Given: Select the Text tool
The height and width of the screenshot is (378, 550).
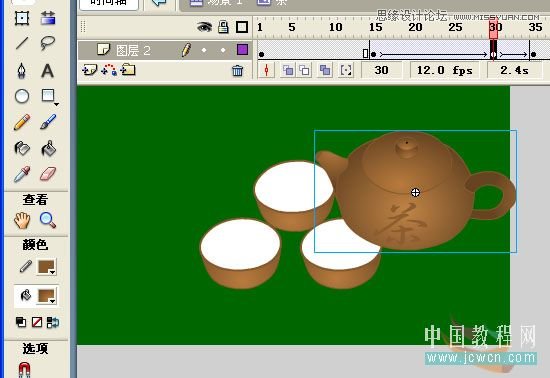Looking at the screenshot, I should point(47,70).
